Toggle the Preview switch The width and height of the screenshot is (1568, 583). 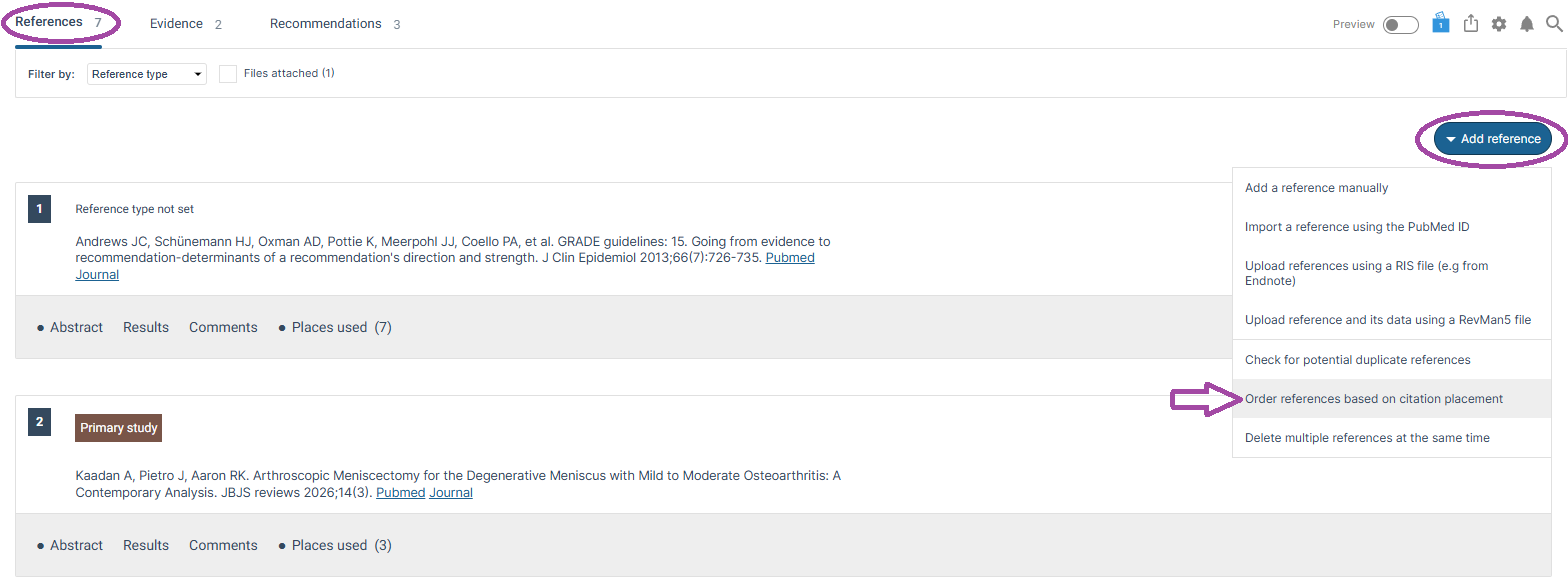pos(1400,25)
